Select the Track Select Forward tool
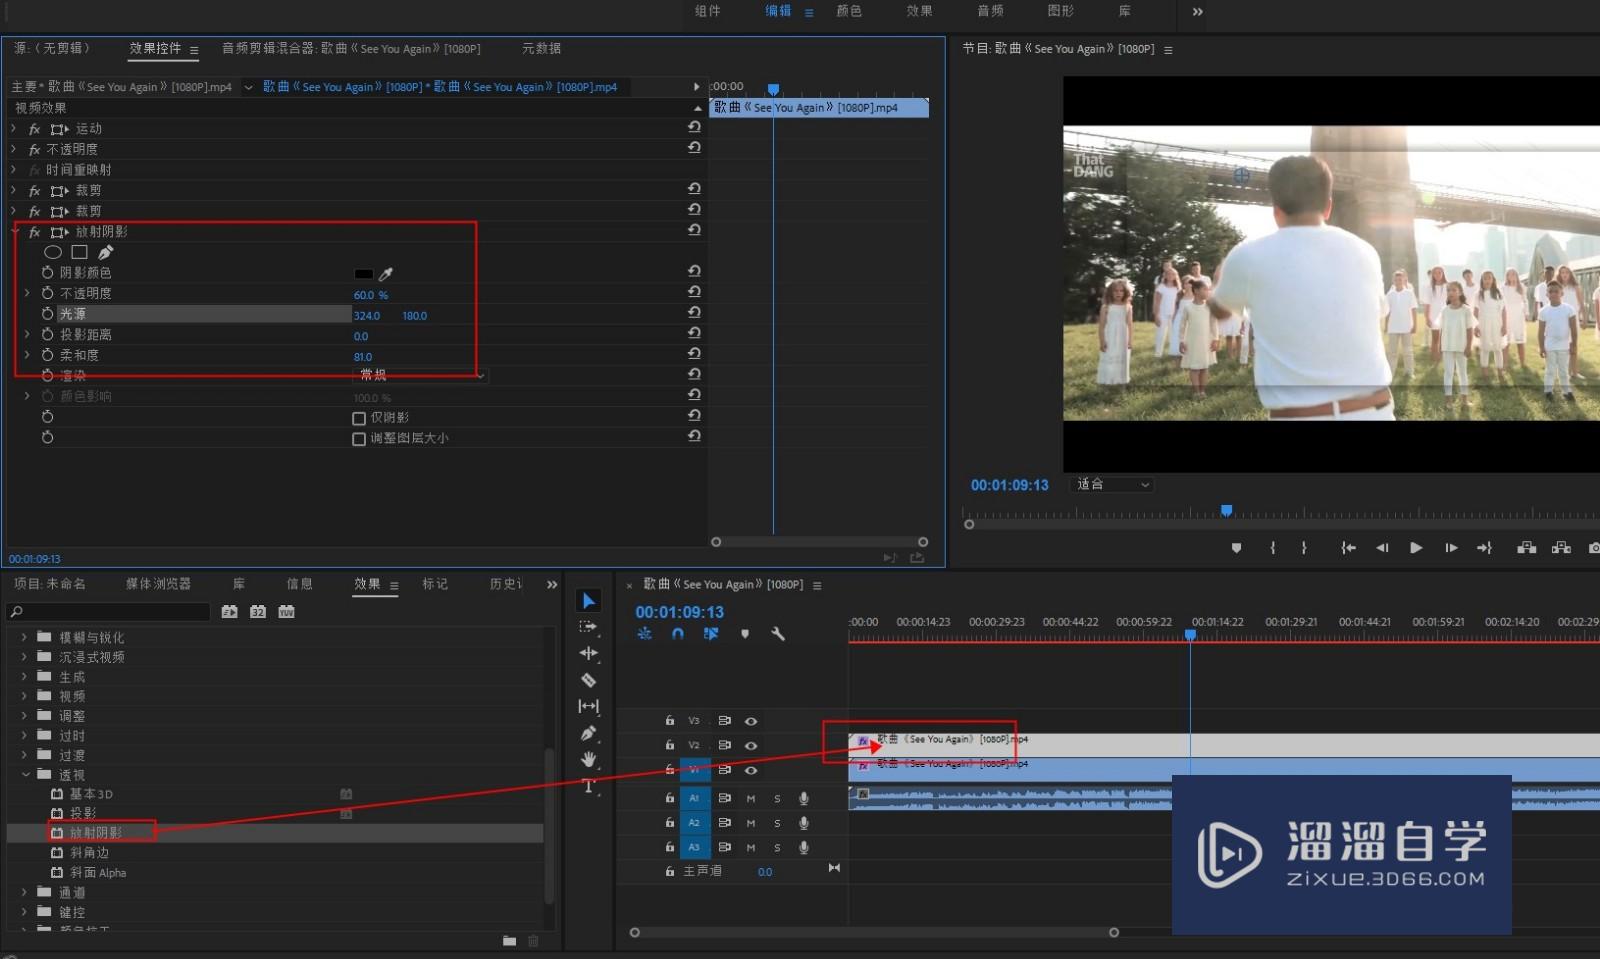The width and height of the screenshot is (1600, 959). point(588,627)
